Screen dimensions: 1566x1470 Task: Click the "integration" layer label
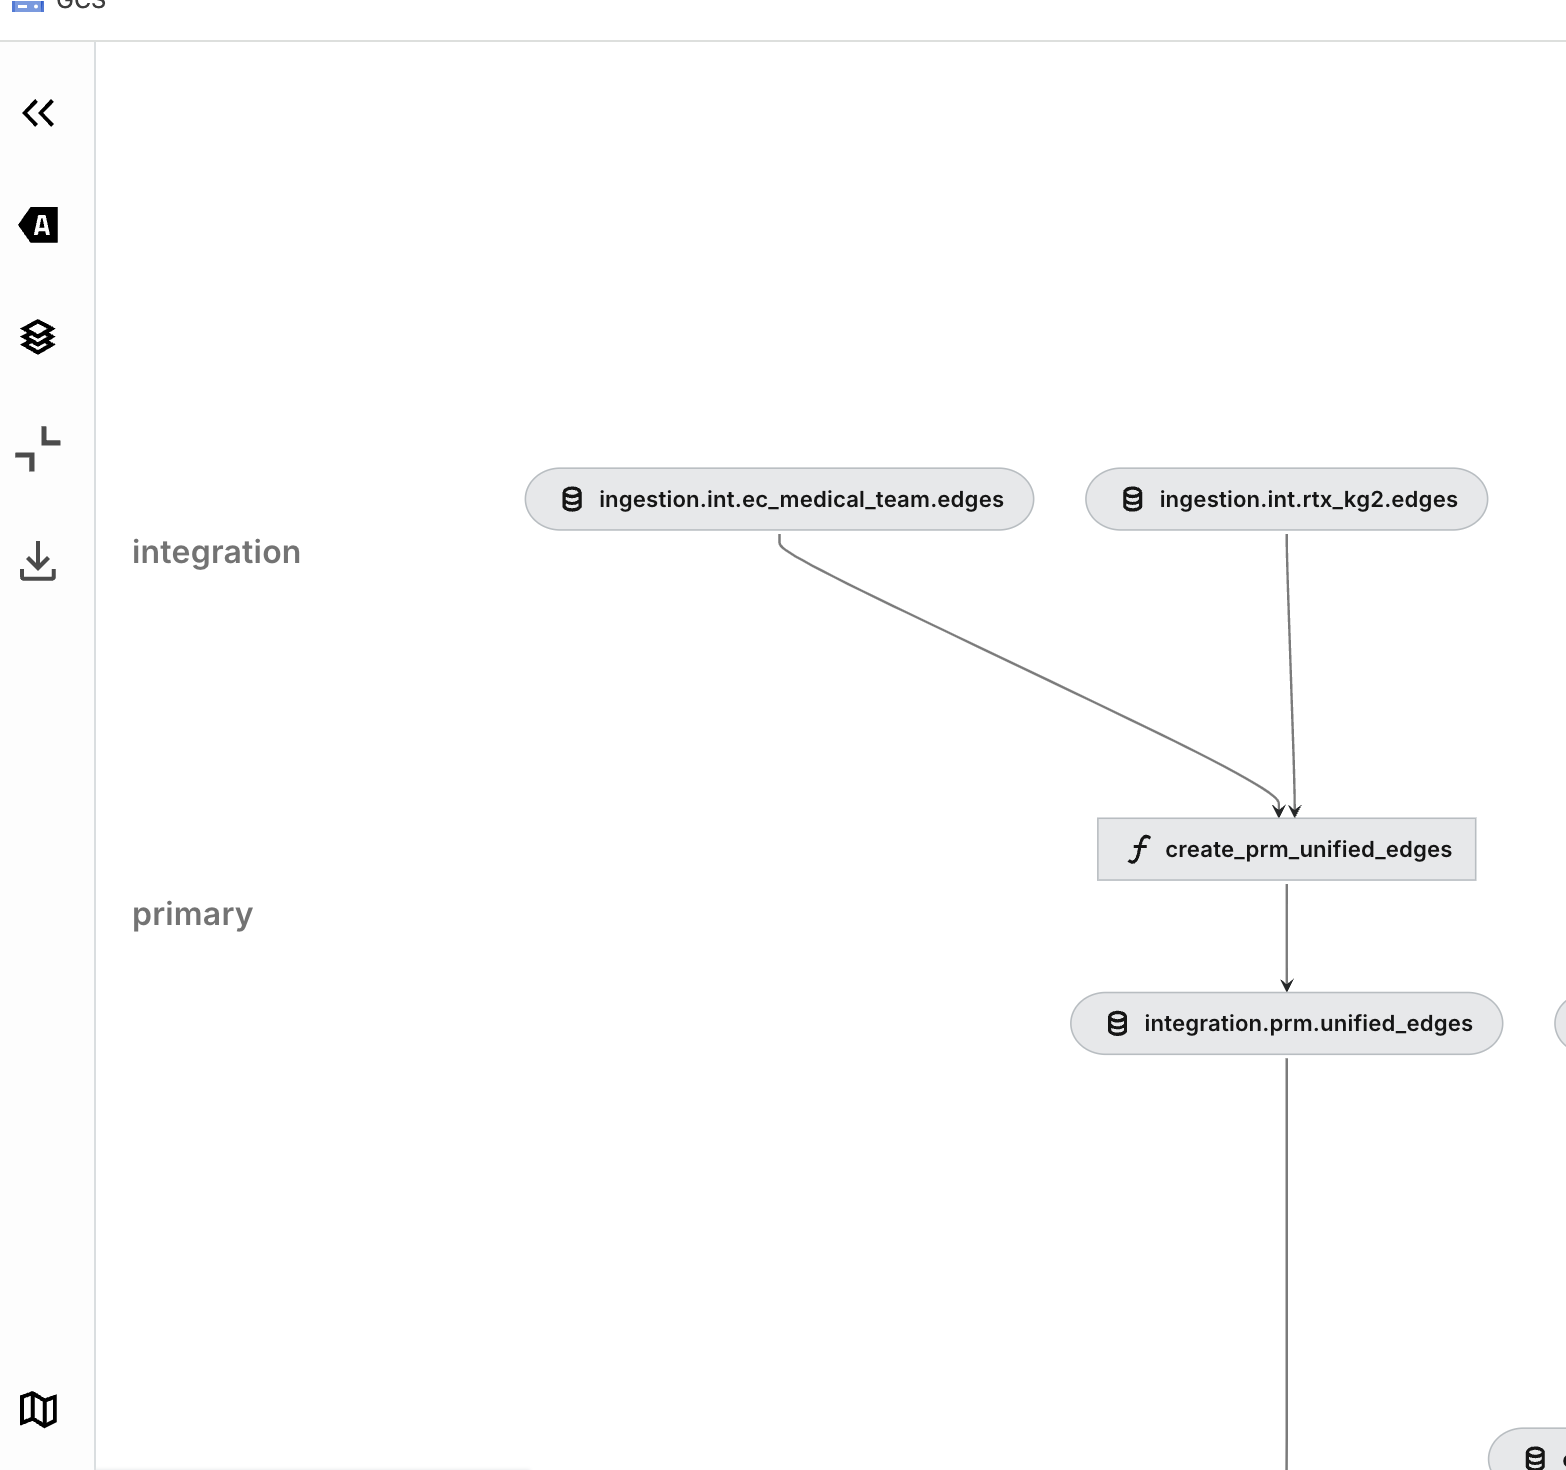(216, 551)
